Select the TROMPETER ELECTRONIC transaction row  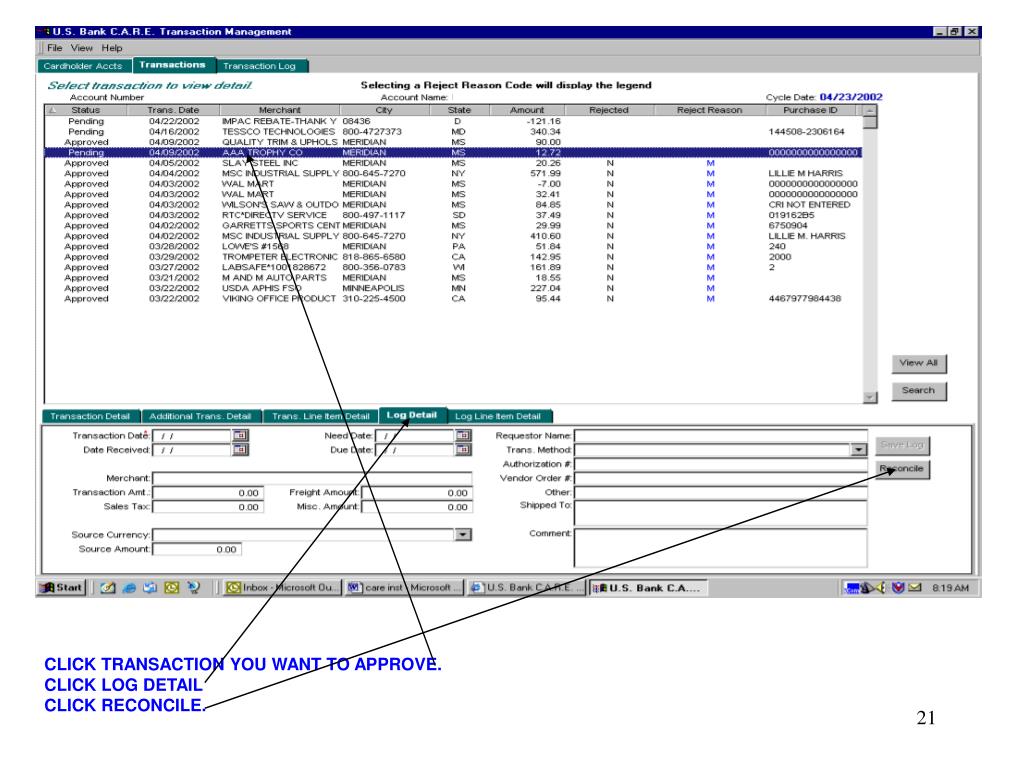coord(453,257)
